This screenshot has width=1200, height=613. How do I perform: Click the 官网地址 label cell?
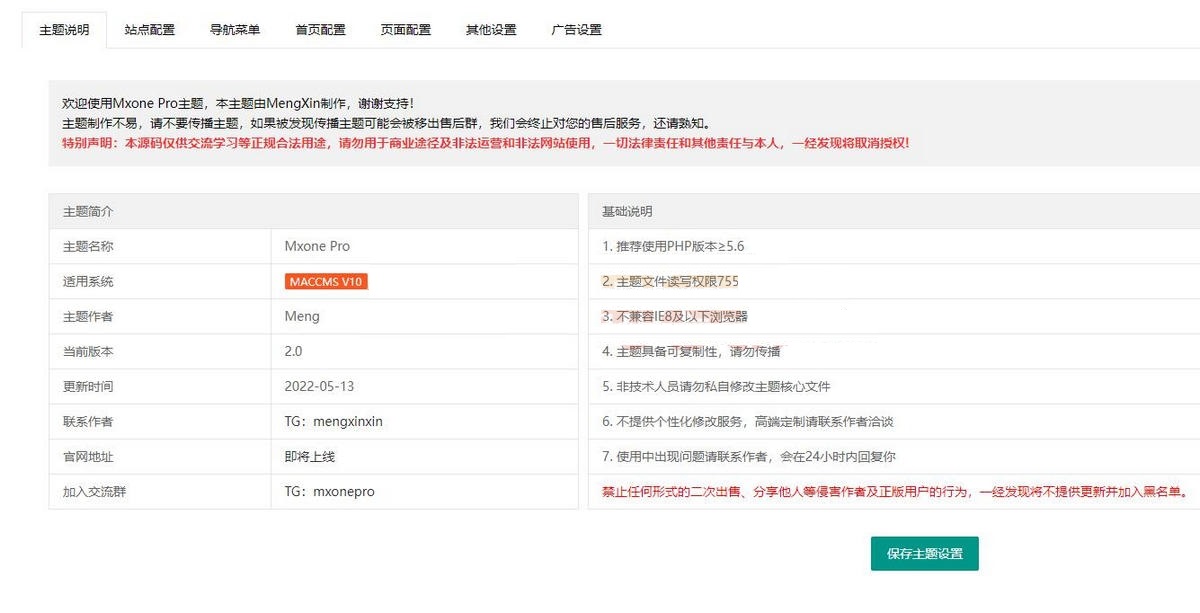(160, 456)
